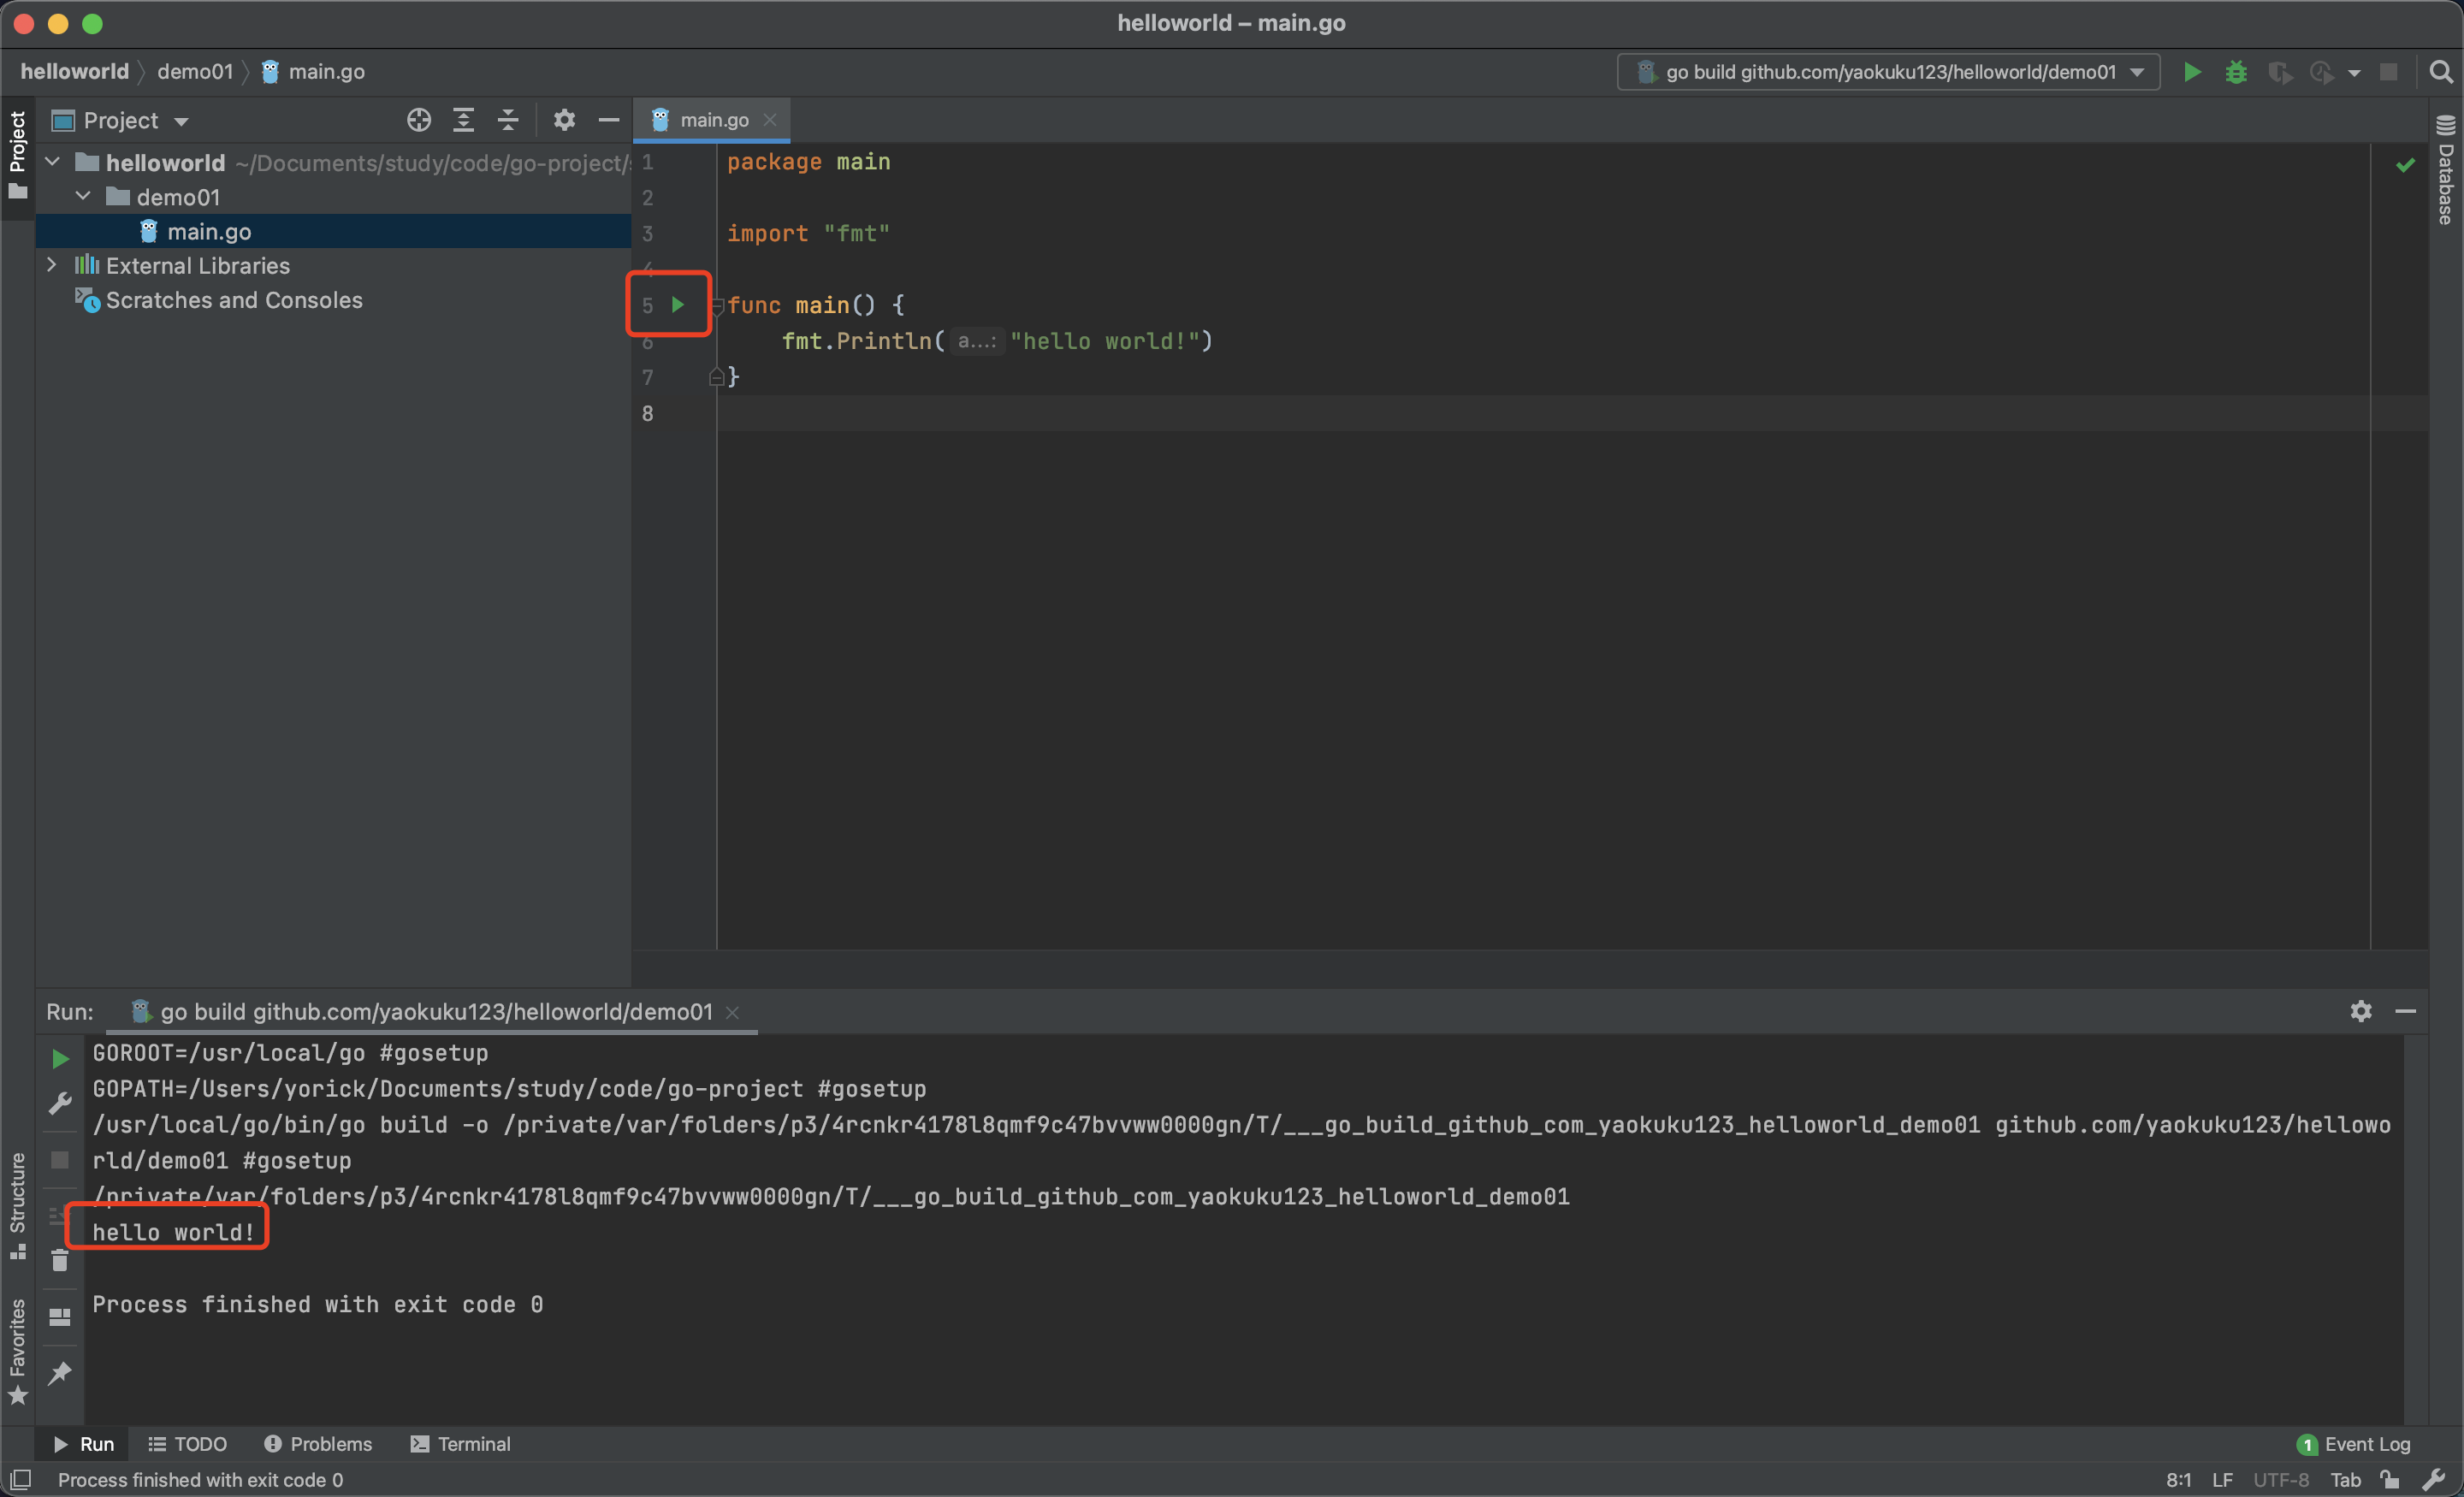Select main.go in the project tree

click(x=208, y=232)
